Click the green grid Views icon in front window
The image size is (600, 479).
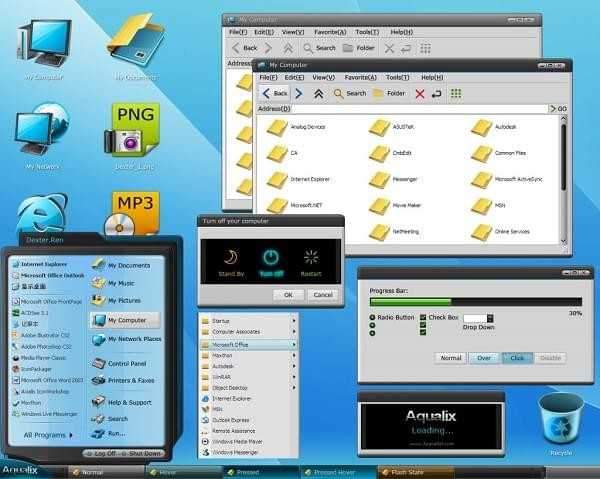456,93
